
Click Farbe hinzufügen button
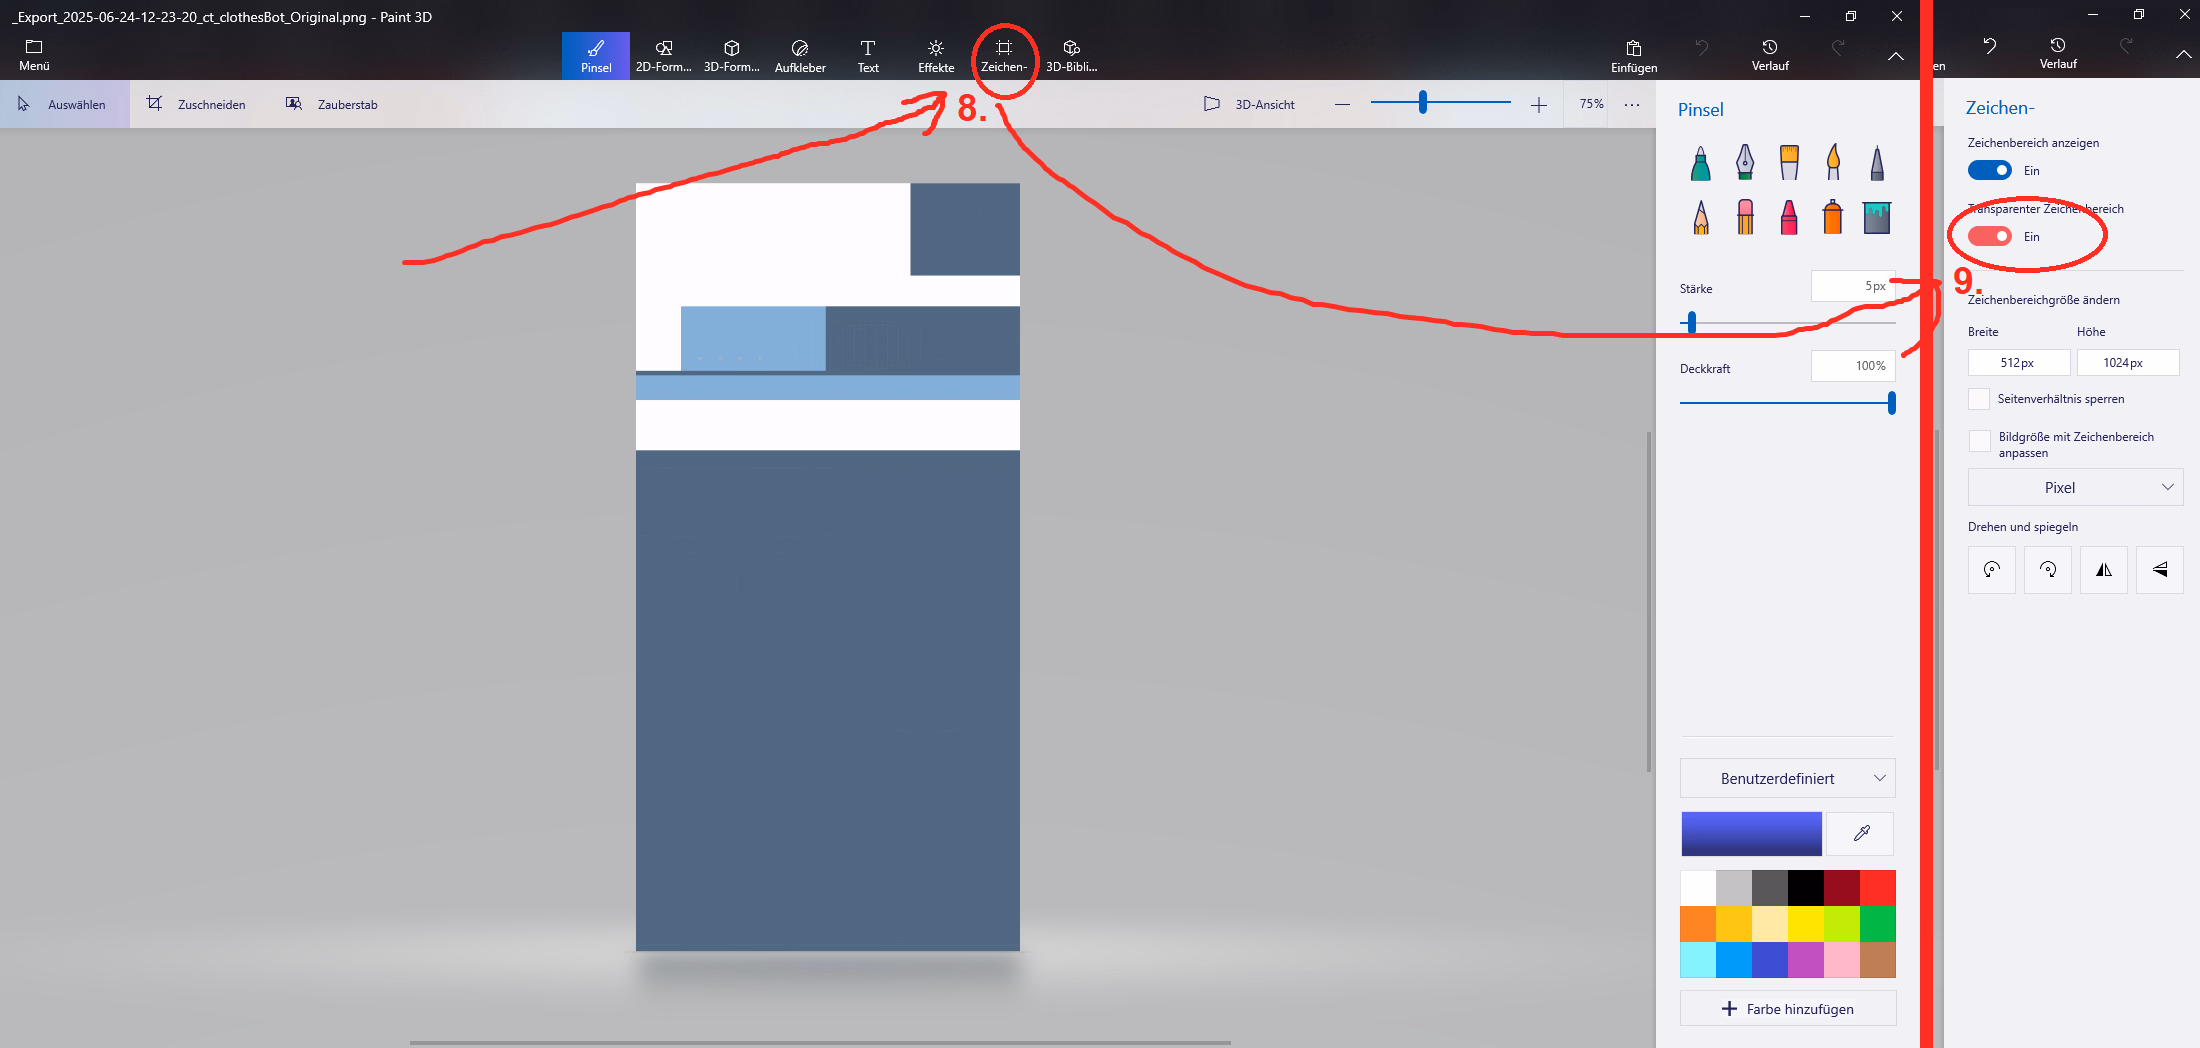tap(1787, 1008)
